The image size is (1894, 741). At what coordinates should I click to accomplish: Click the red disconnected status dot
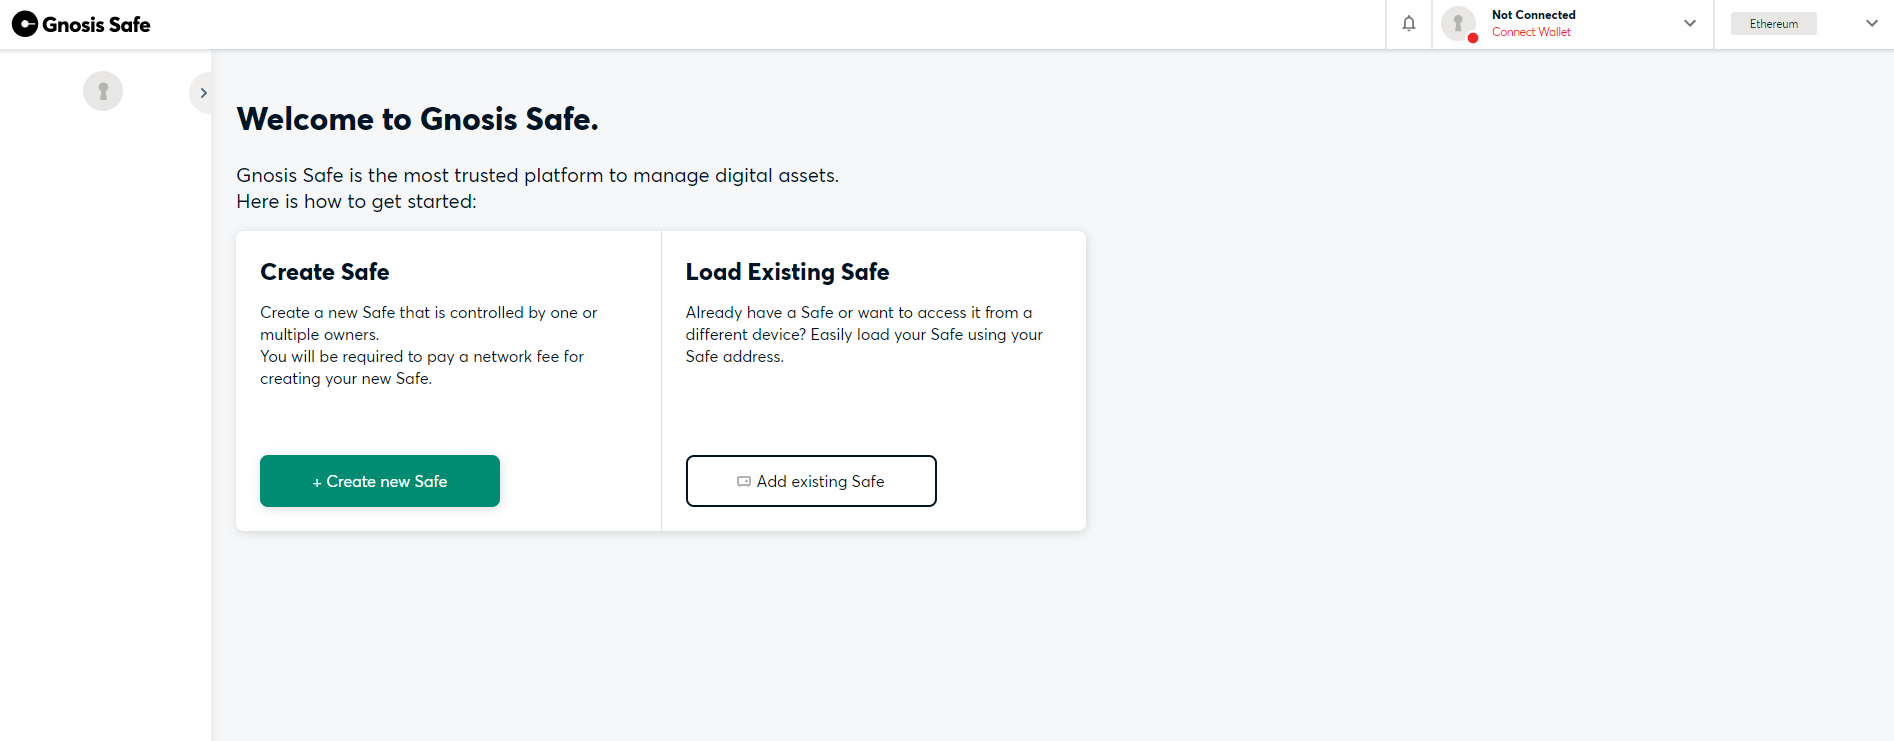[1473, 38]
